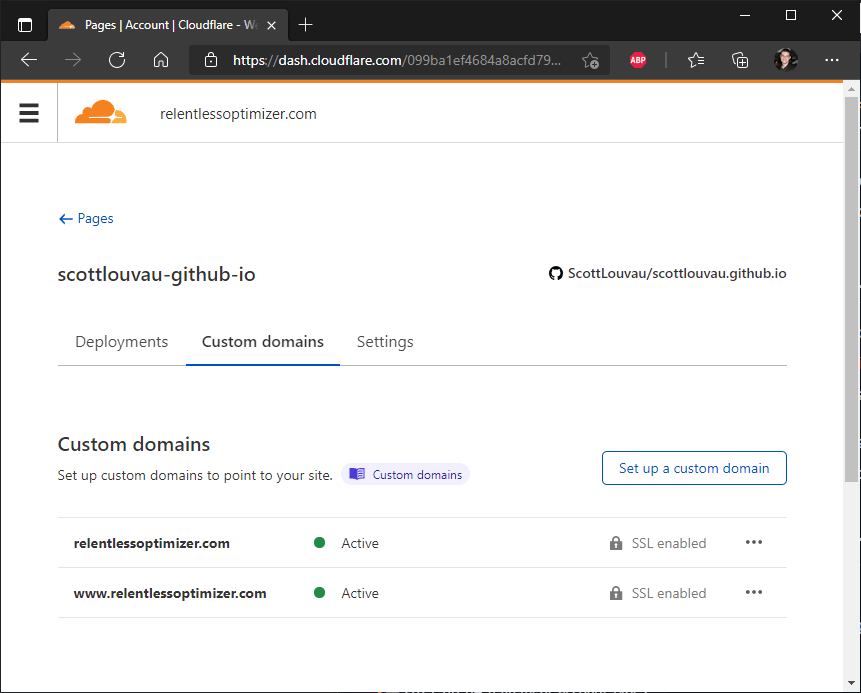The image size is (861, 693).
Task: Click the green Active dot for www.relentlessoptimizer.com
Action: [x=319, y=592]
